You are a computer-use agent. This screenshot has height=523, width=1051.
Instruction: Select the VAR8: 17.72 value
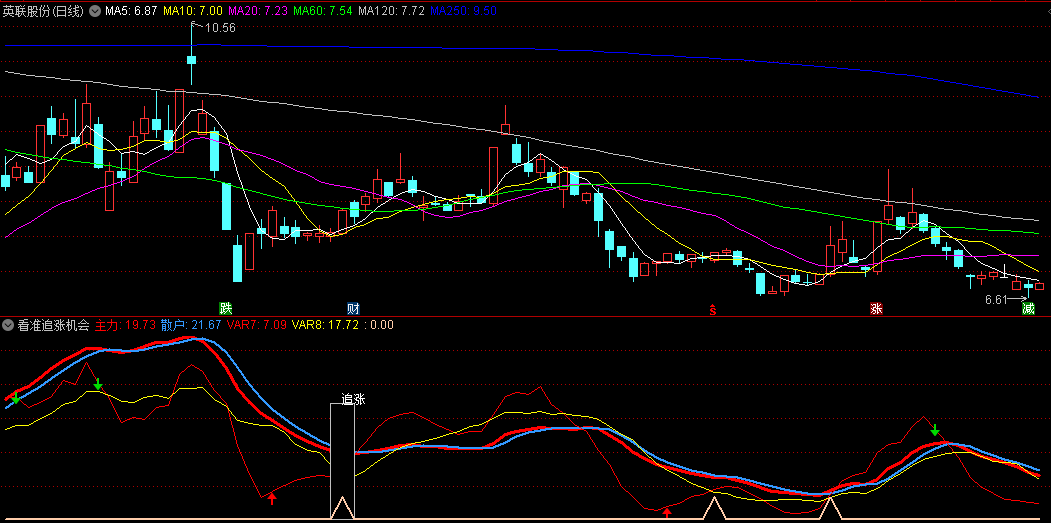pyautogui.click(x=325, y=325)
